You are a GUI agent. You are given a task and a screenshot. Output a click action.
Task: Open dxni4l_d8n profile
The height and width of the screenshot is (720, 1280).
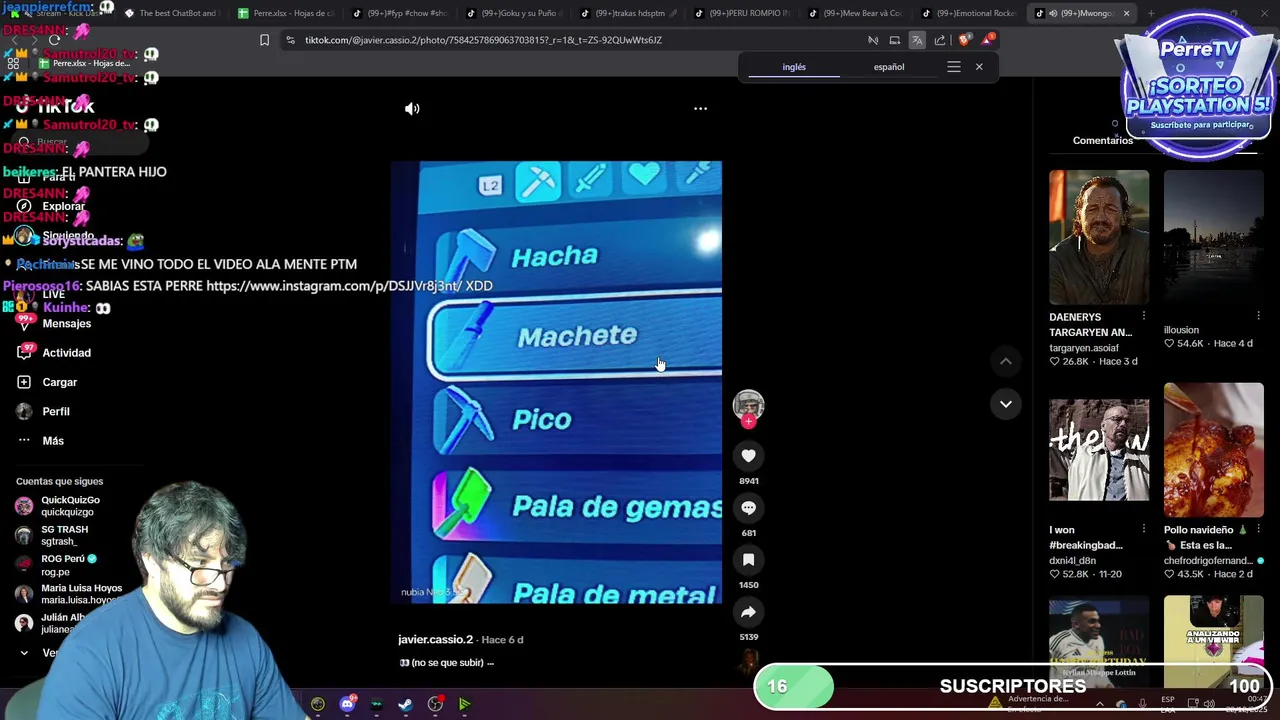coord(1072,561)
